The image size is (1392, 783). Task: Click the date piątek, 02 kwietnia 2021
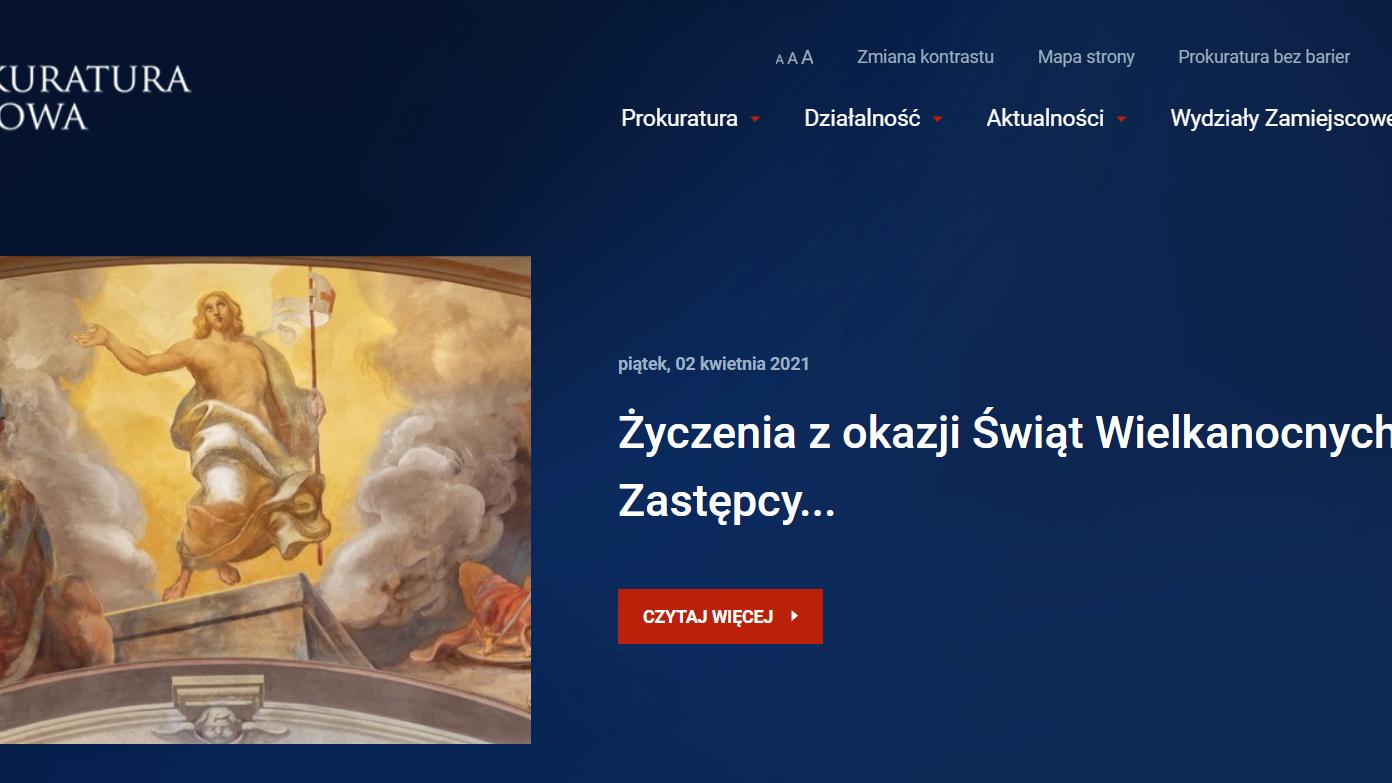[714, 364]
